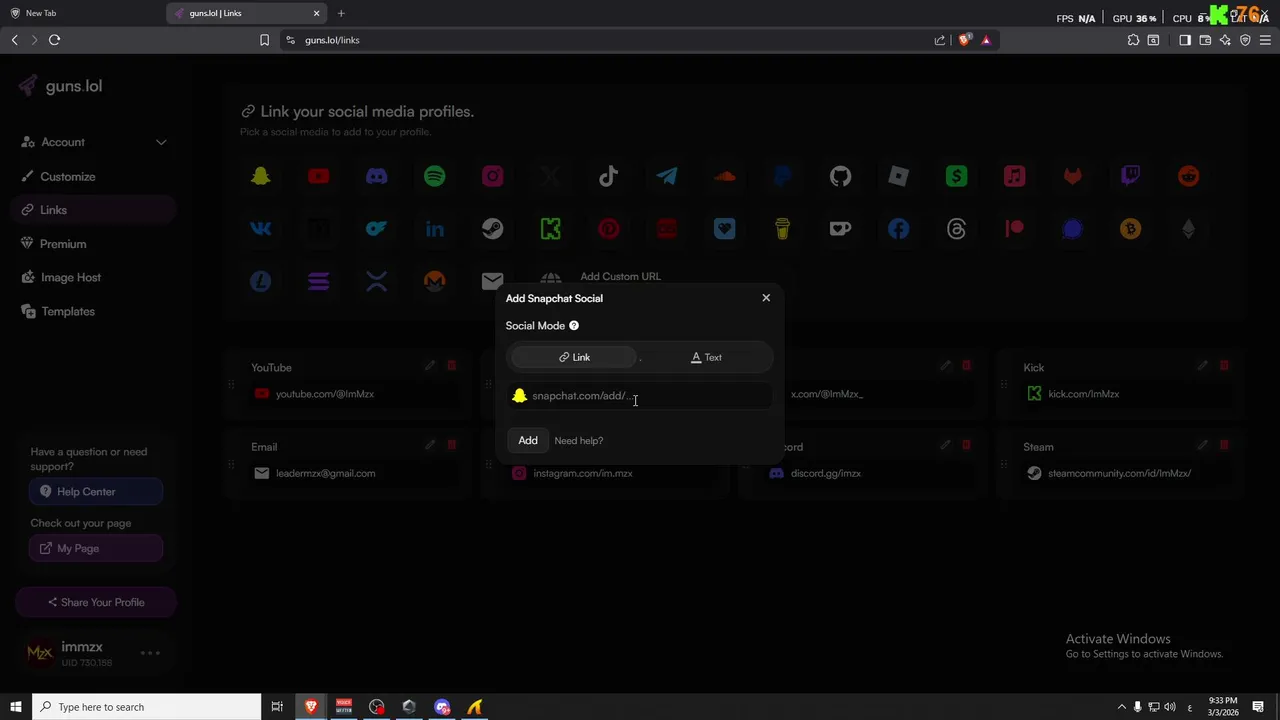The height and width of the screenshot is (720, 1280).
Task: Open a new browser tab
Action: pos(341,13)
